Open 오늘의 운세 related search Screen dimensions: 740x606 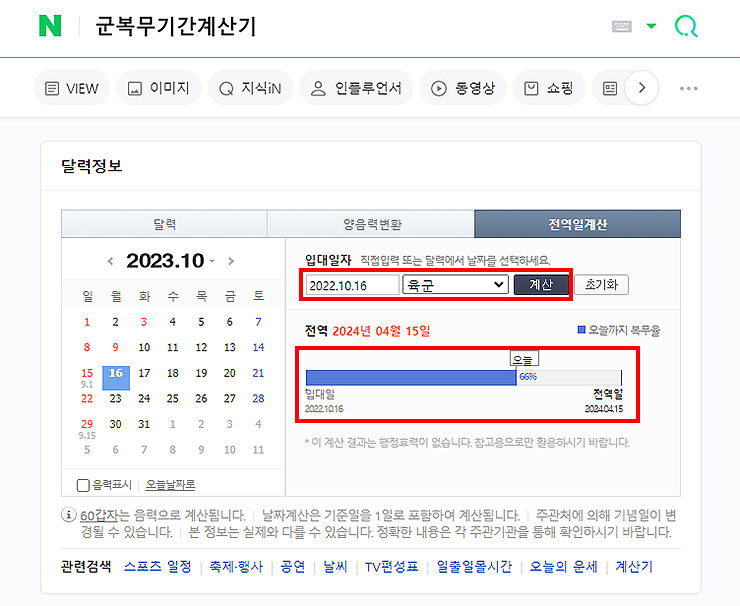coord(563,566)
